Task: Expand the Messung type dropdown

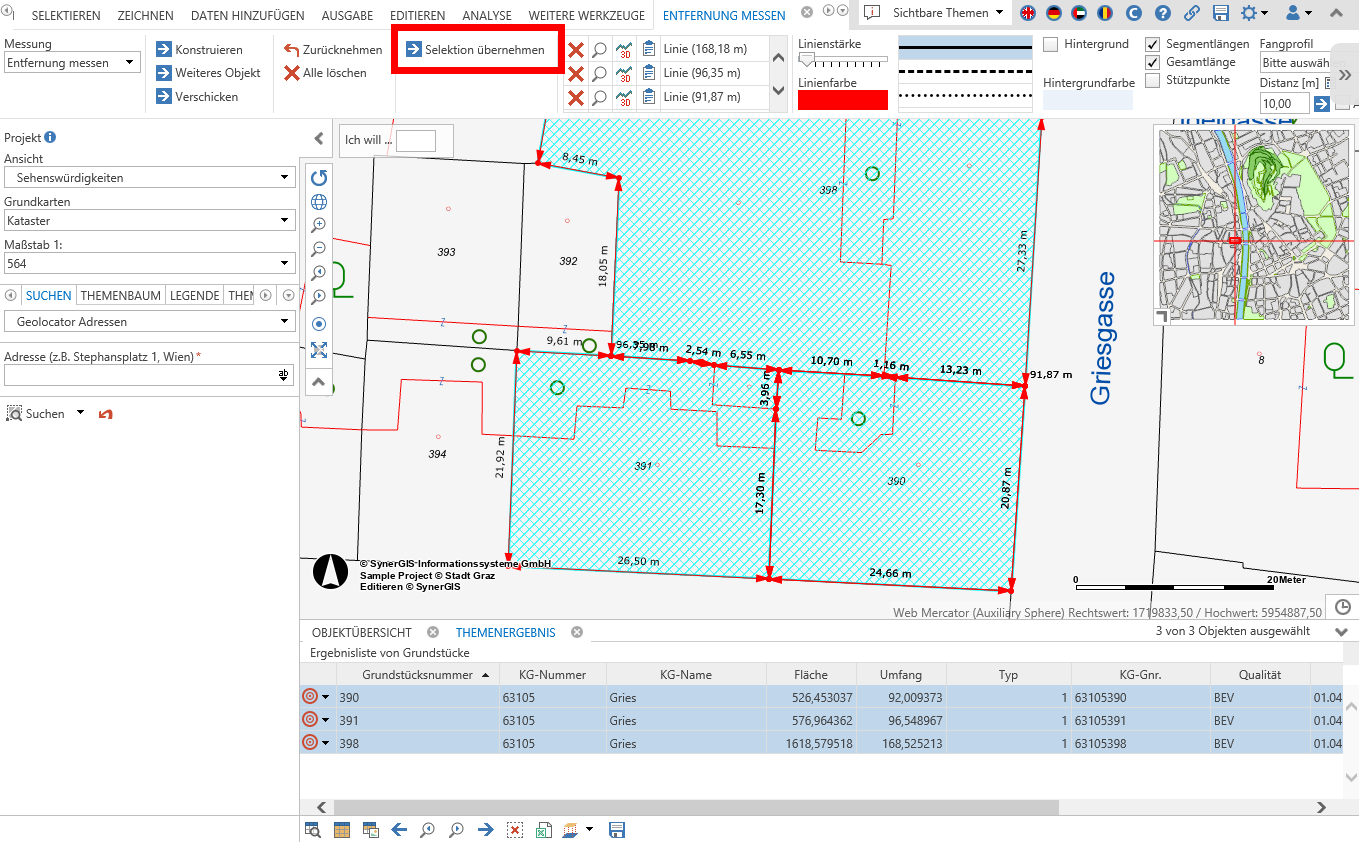Action: coord(72,63)
